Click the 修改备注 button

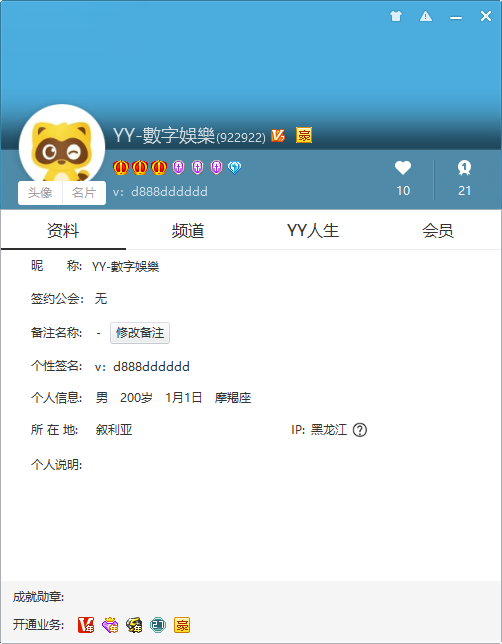coord(140,333)
